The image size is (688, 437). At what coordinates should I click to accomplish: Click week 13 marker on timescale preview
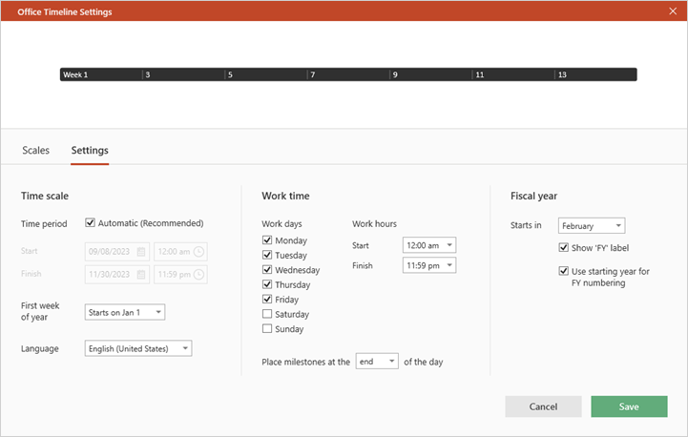pyautogui.click(x=562, y=75)
